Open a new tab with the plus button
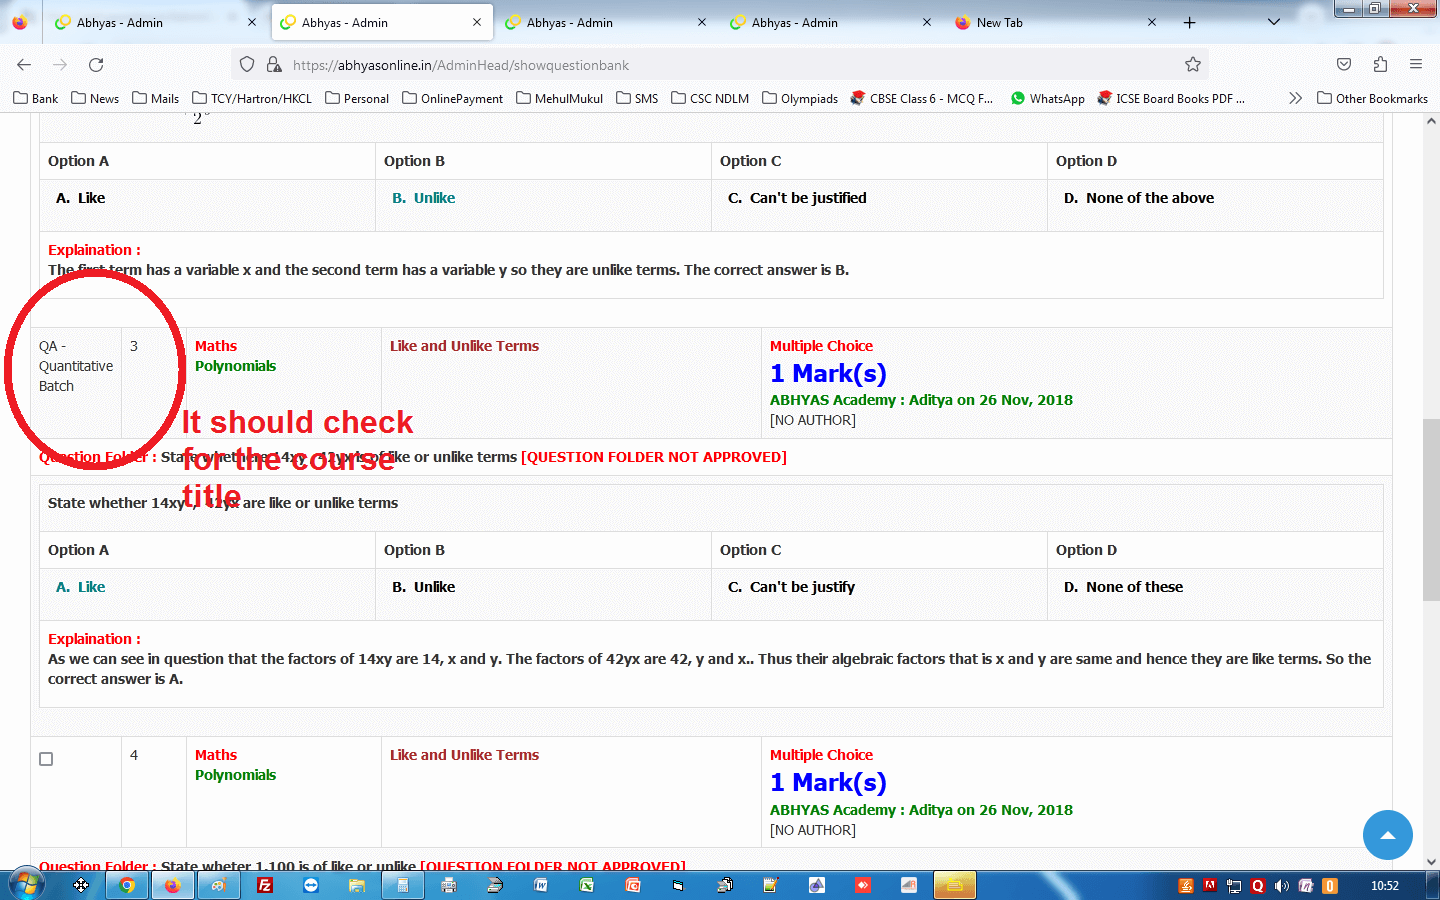 point(1189,22)
